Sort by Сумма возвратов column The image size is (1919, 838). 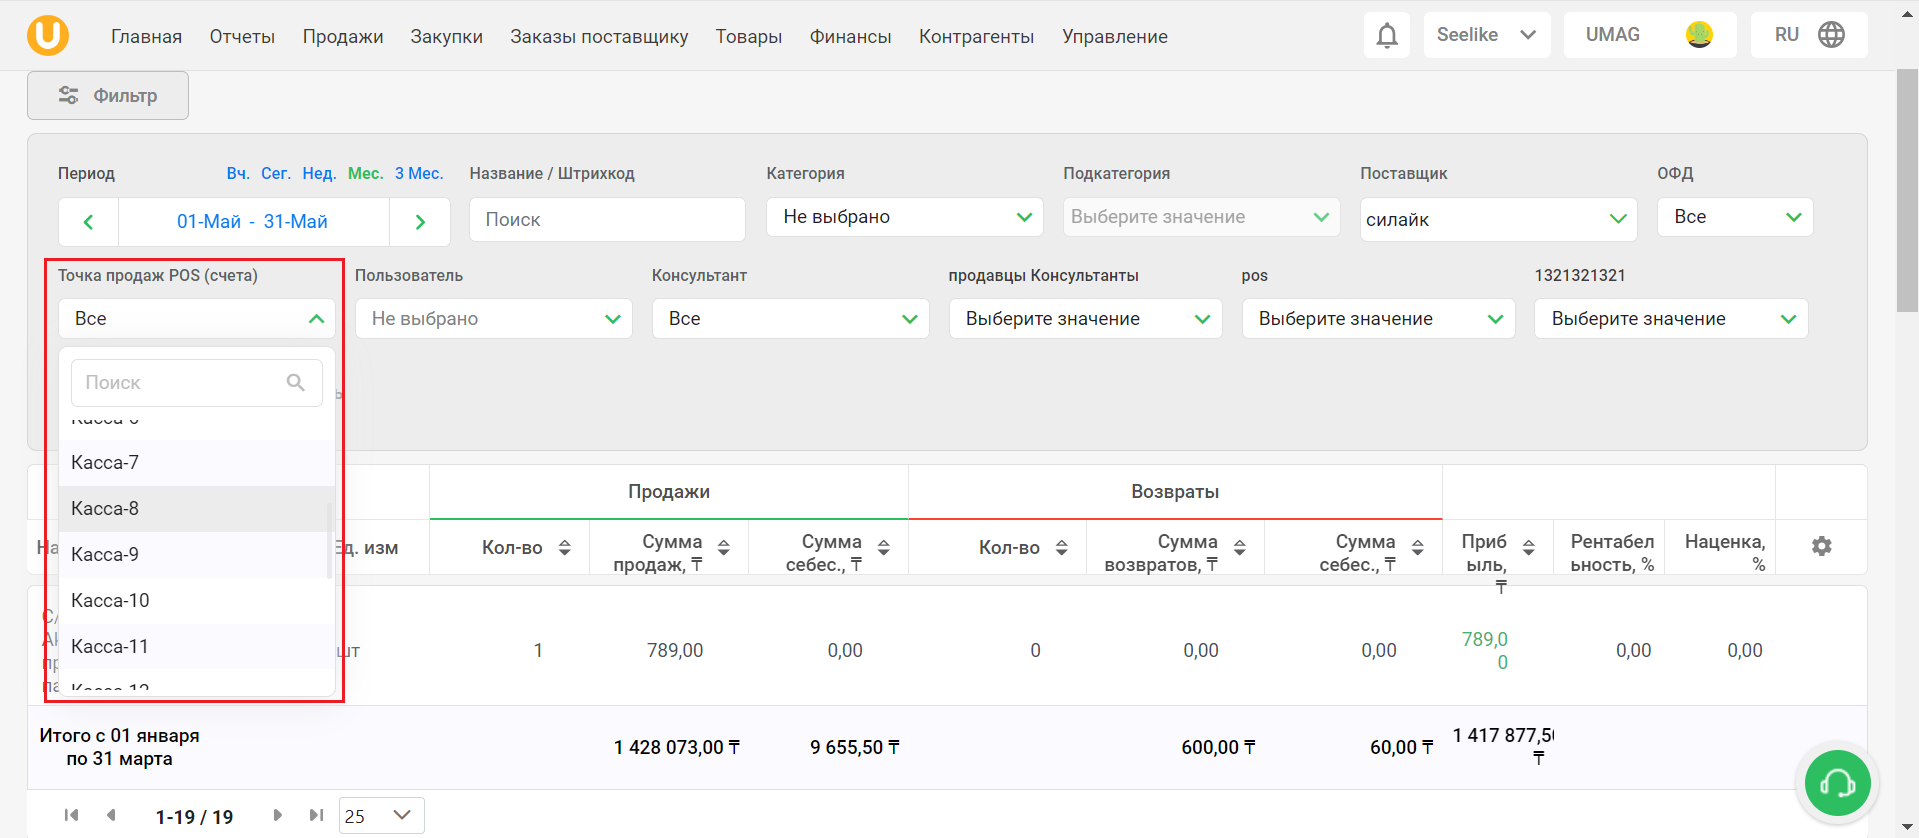click(x=1240, y=548)
